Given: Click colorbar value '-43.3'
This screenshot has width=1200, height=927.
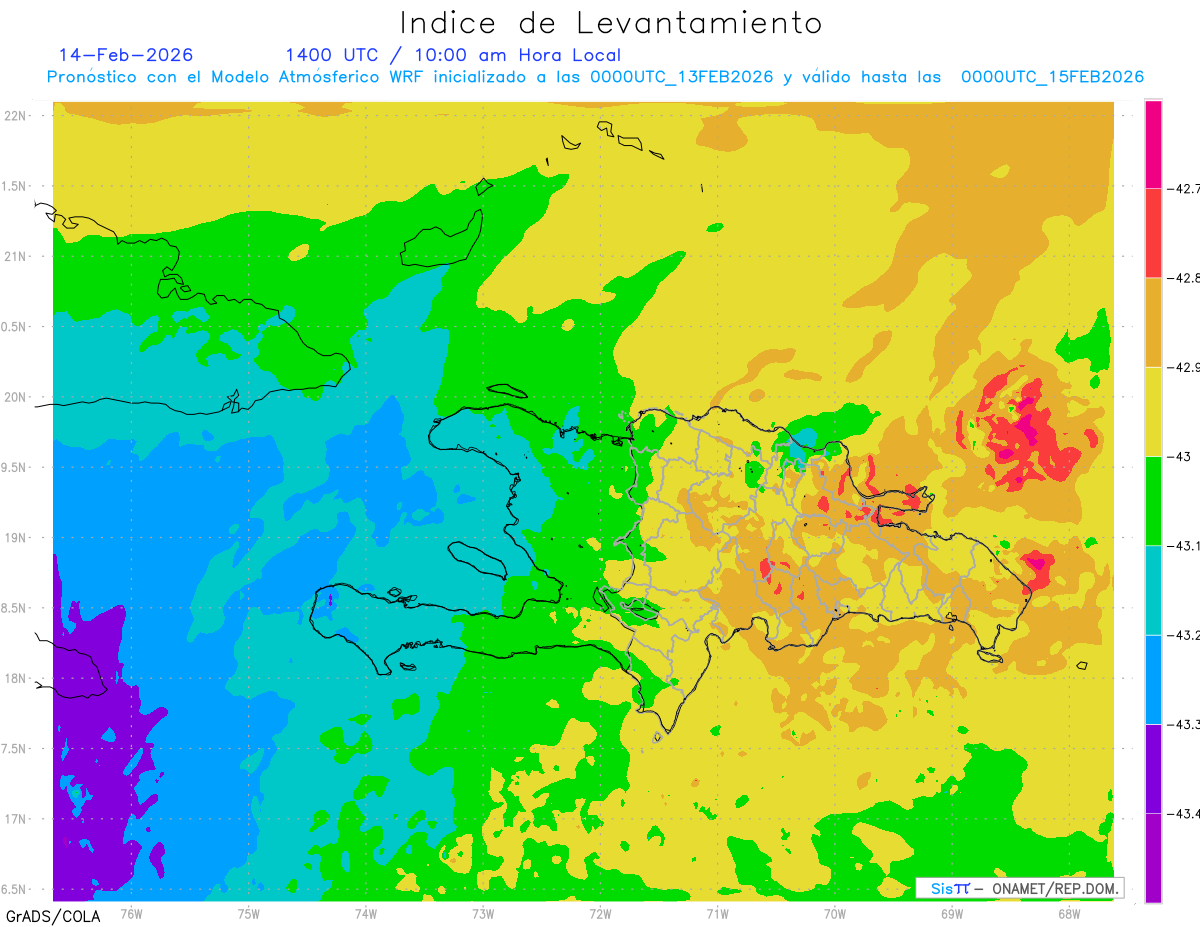Looking at the screenshot, I should 1185,724.
